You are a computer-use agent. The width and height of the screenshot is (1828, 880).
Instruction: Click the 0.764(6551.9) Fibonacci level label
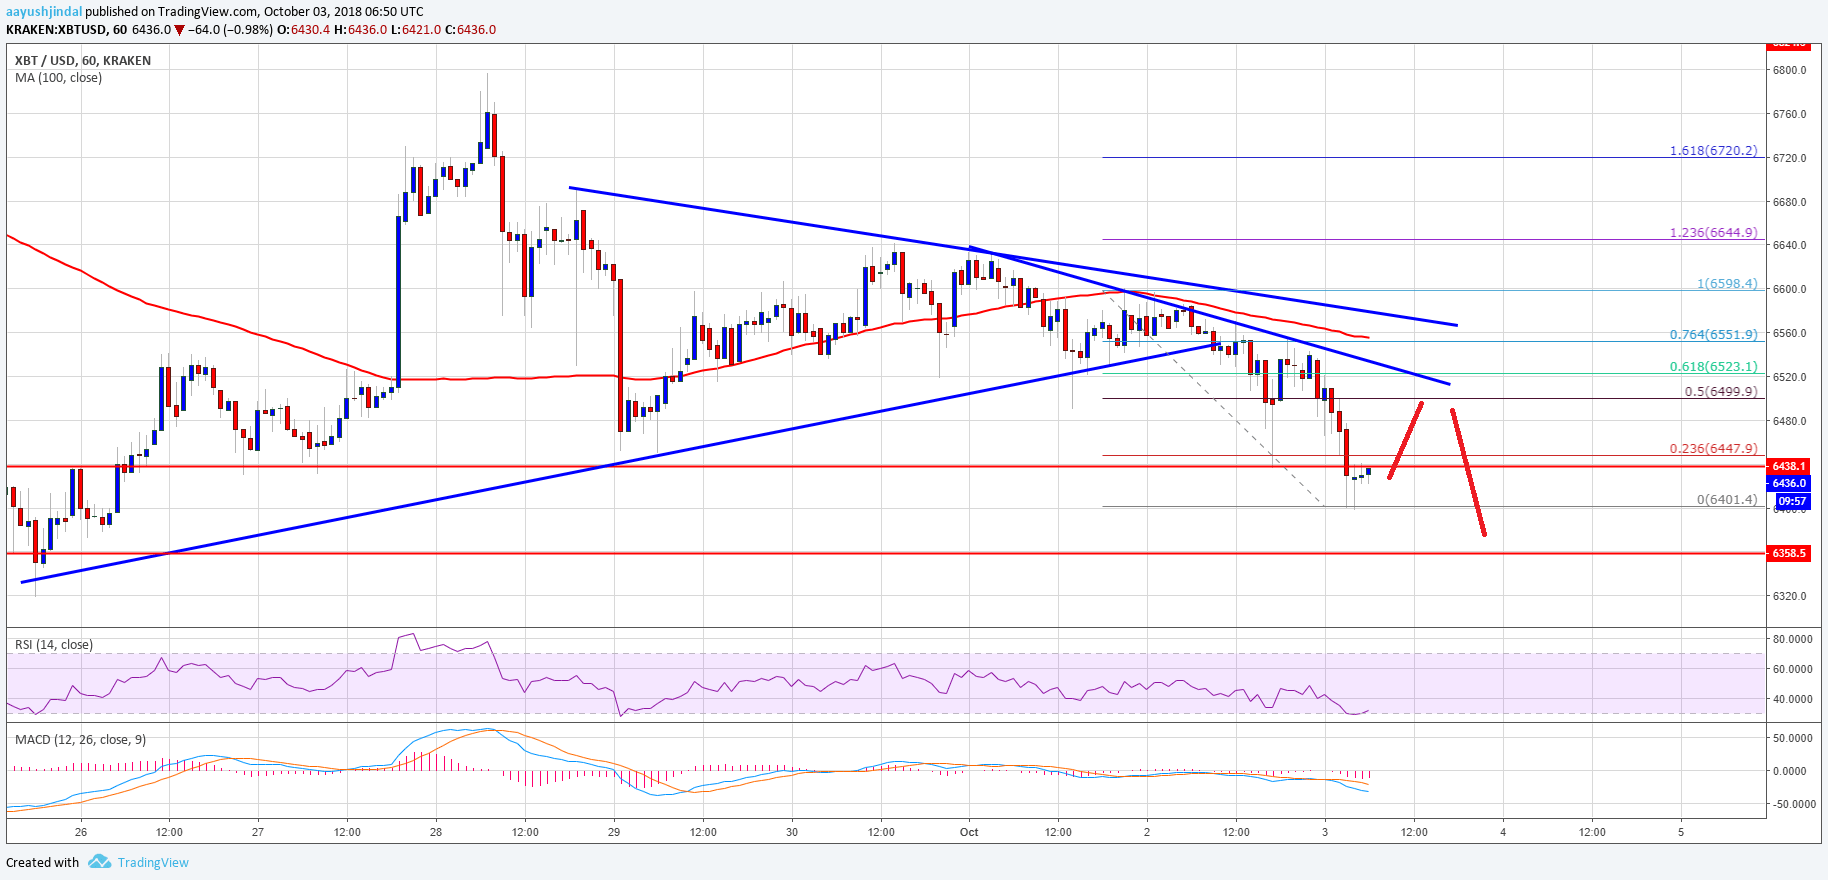tap(1713, 335)
